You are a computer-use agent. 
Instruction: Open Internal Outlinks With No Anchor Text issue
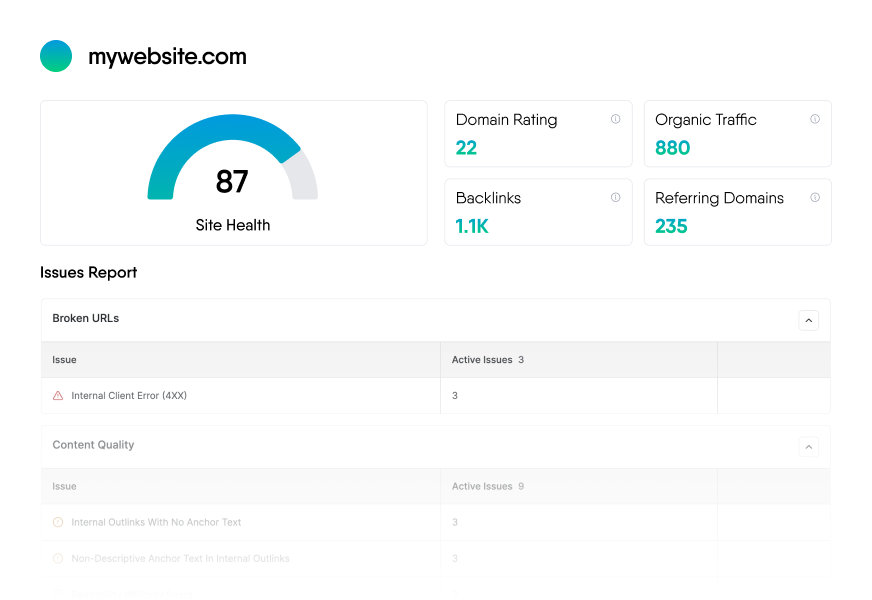156,522
